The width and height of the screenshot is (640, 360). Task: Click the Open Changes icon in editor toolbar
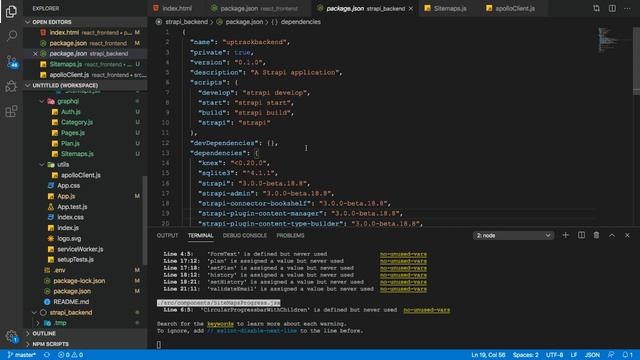596,8
